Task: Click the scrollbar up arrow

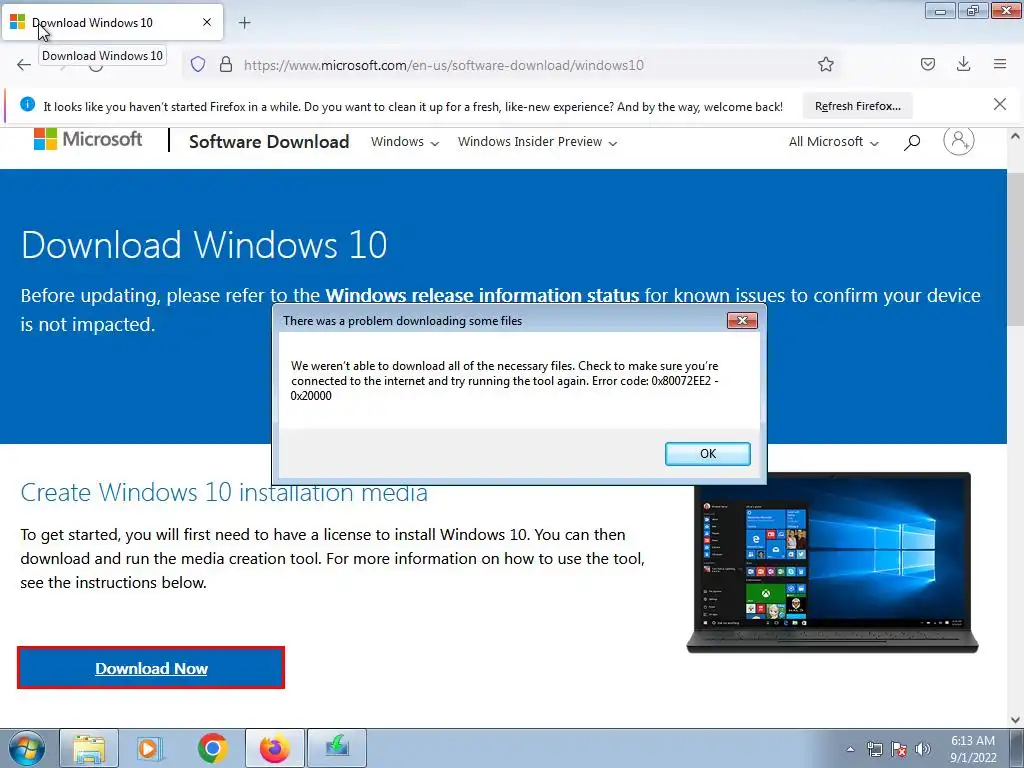Action: point(1015,136)
